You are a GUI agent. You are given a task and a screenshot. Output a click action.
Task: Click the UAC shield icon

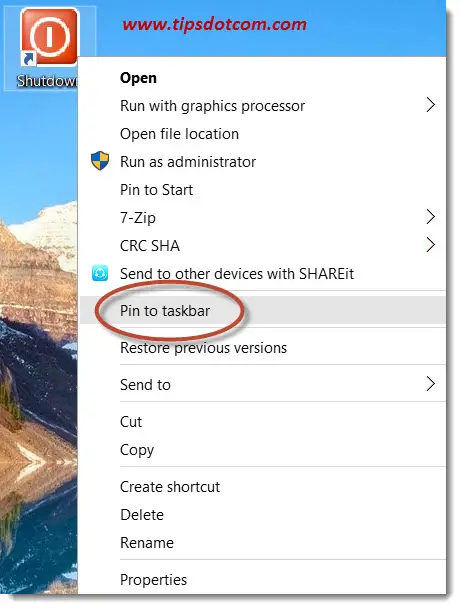[100, 161]
